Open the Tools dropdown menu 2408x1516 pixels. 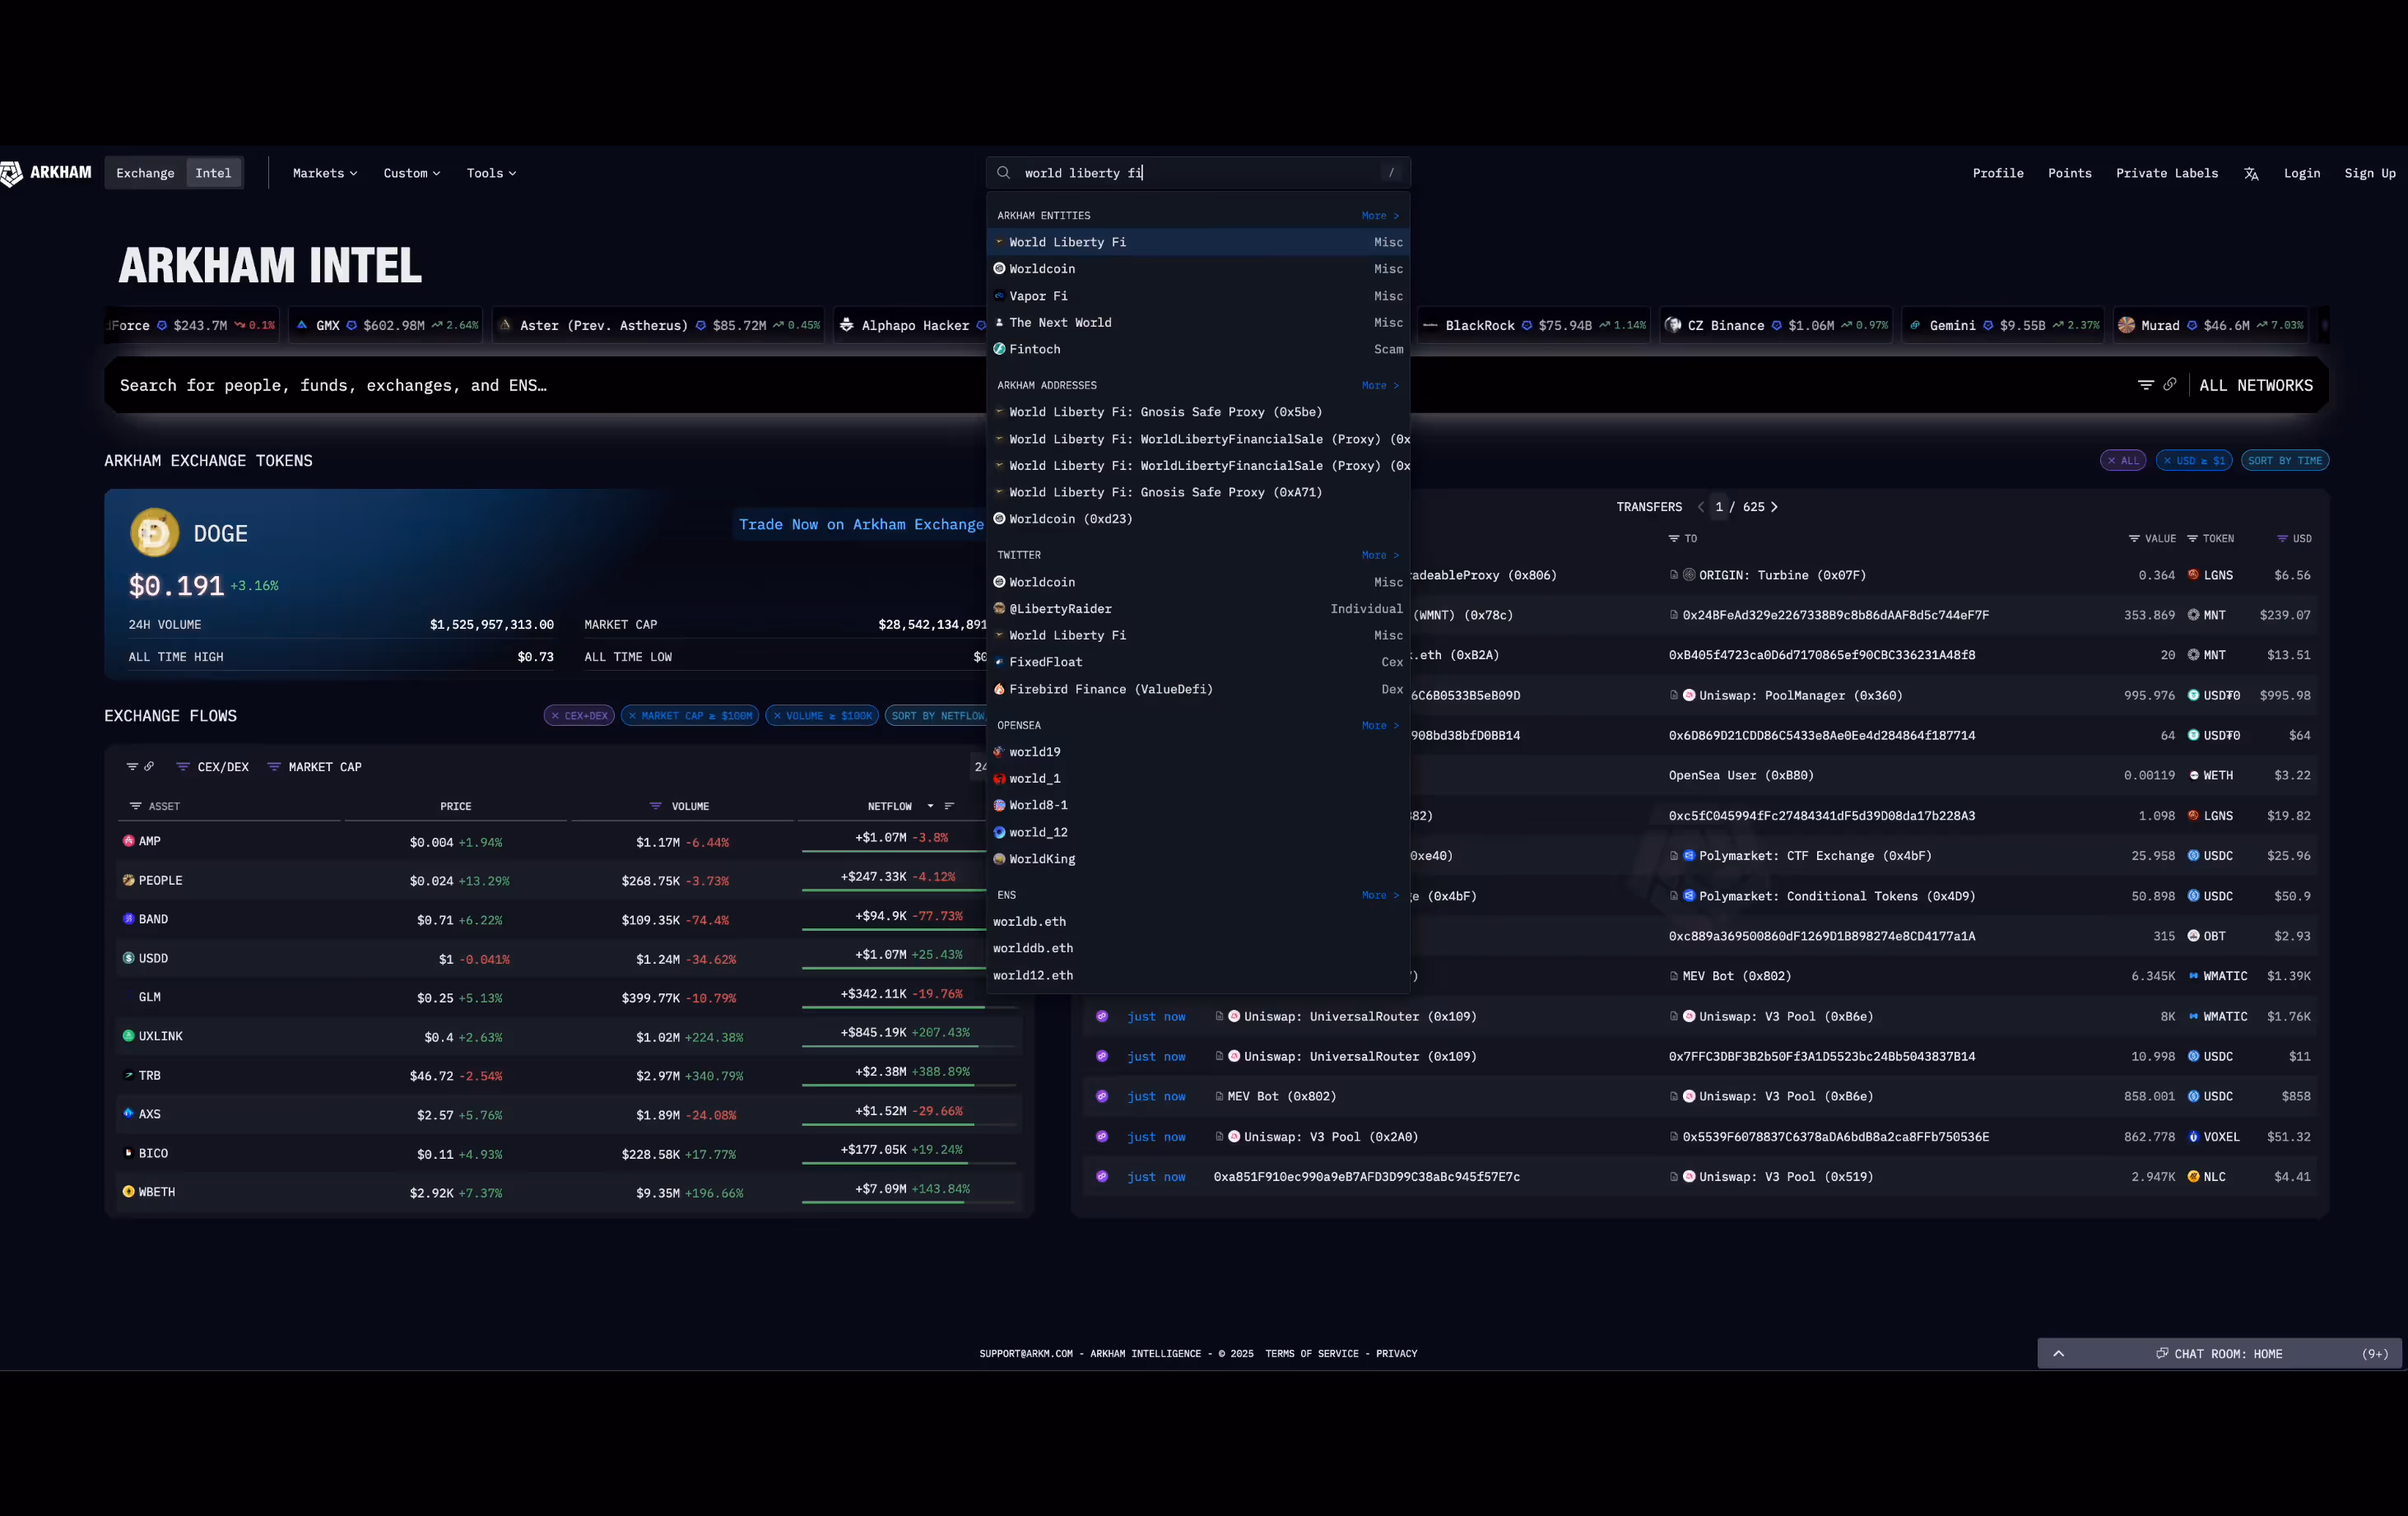pyautogui.click(x=491, y=173)
